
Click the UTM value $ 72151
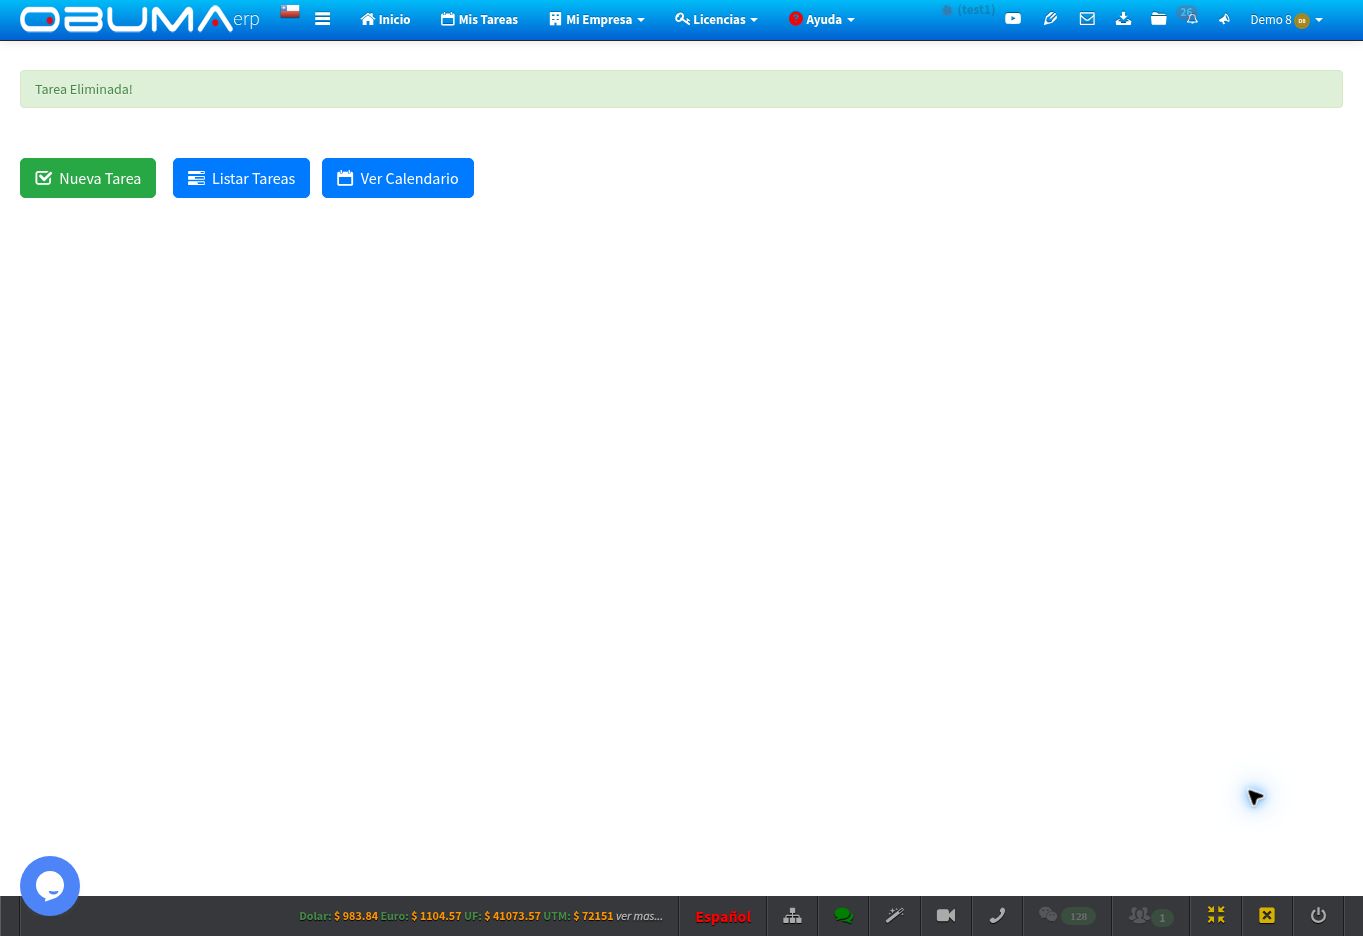coord(593,916)
